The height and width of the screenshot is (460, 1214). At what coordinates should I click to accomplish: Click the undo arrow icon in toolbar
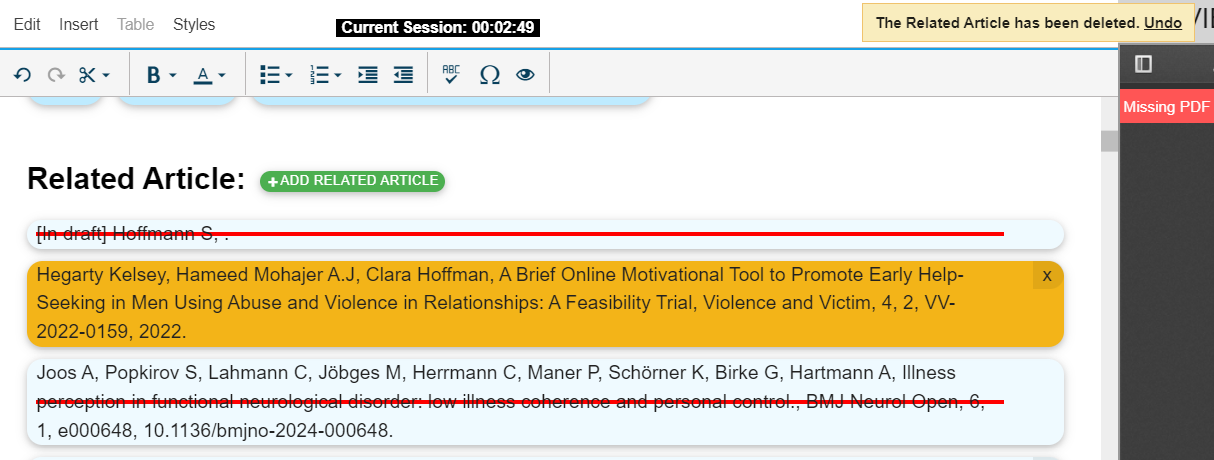tap(22, 75)
